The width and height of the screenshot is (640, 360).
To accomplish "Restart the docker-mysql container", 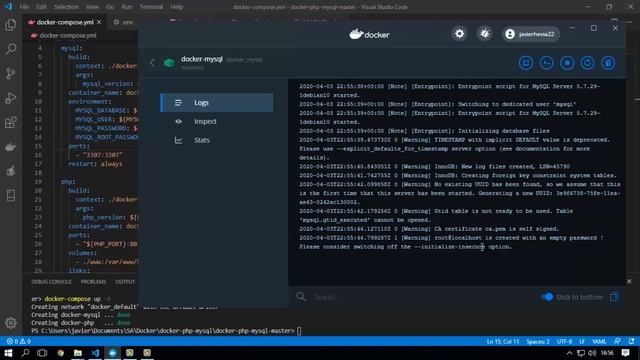I will (x=587, y=63).
